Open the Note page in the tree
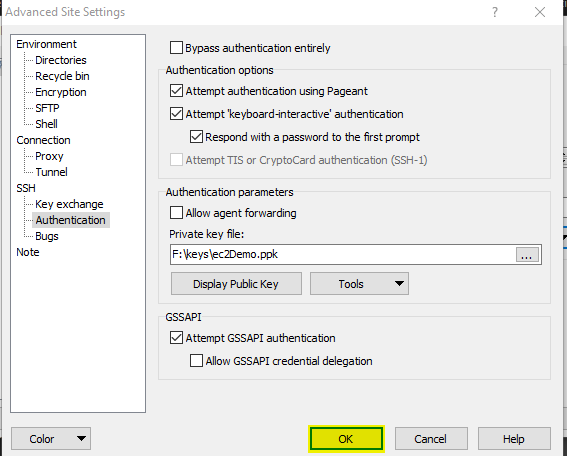The height and width of the screenshot is (456, 567). [28, 252]
